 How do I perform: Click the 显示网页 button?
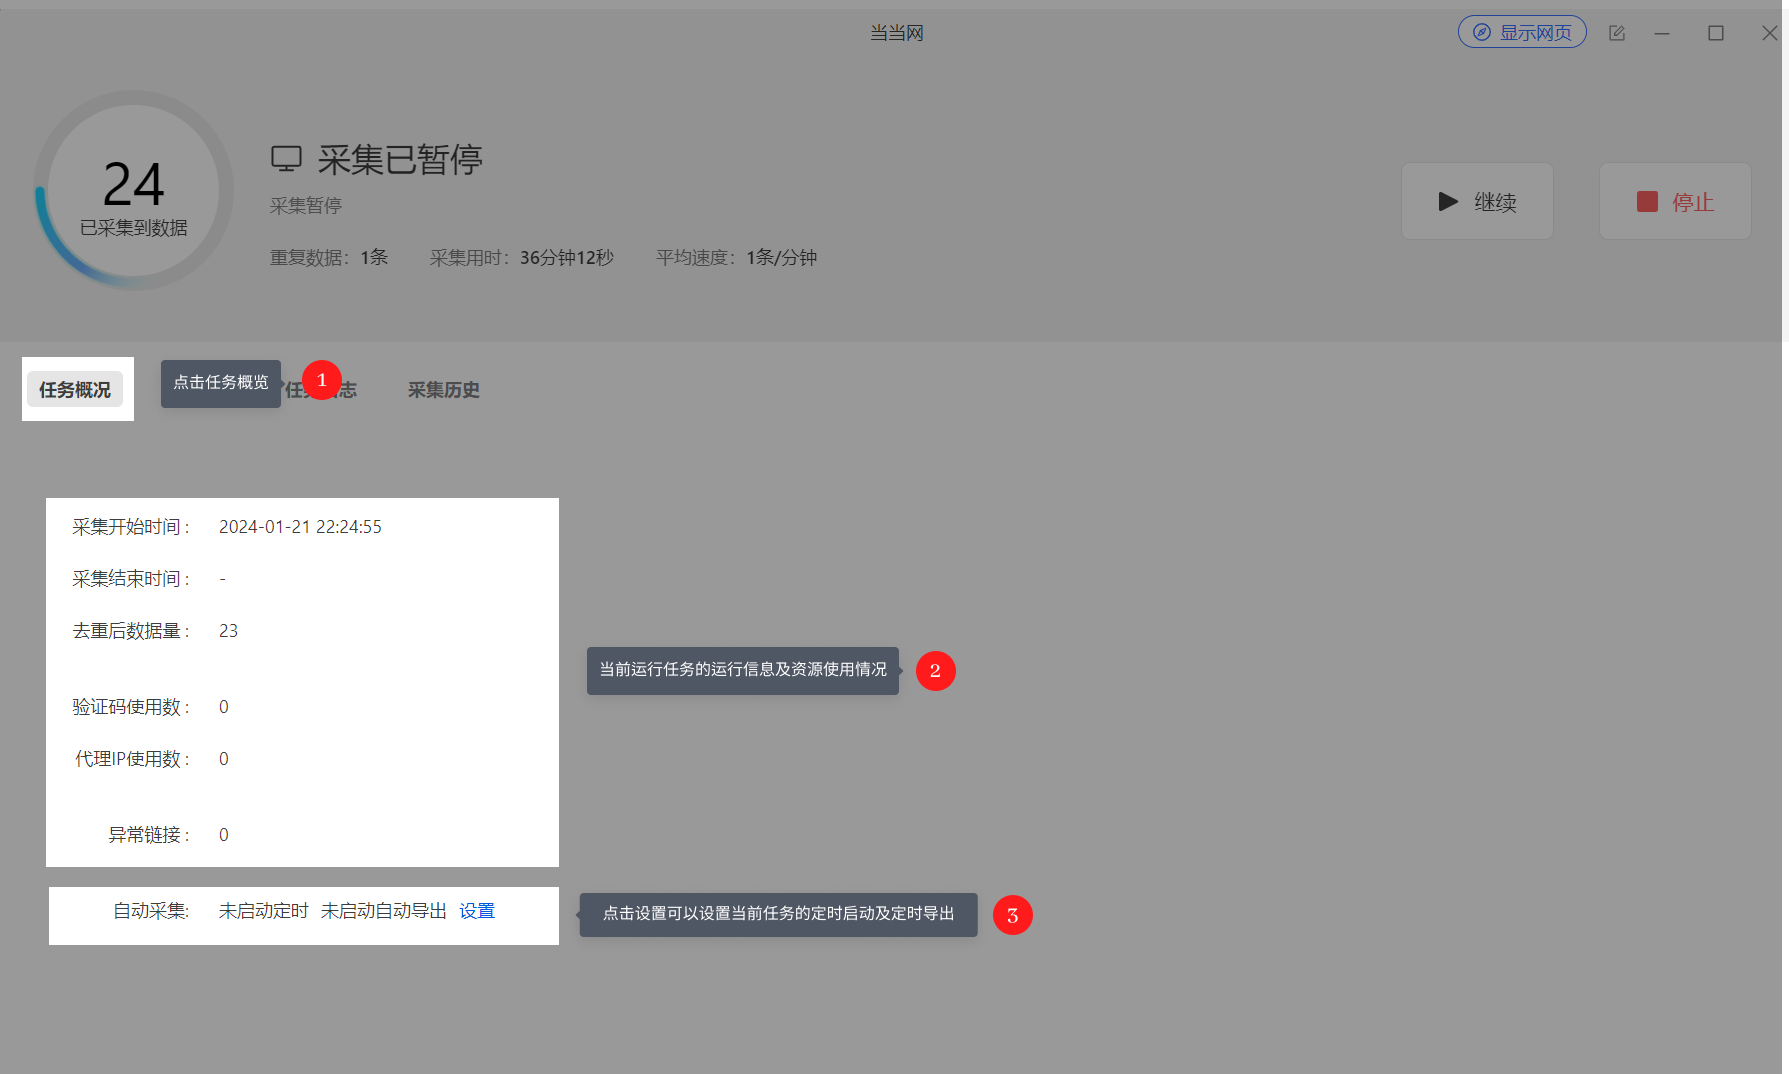coord(1522,32)
